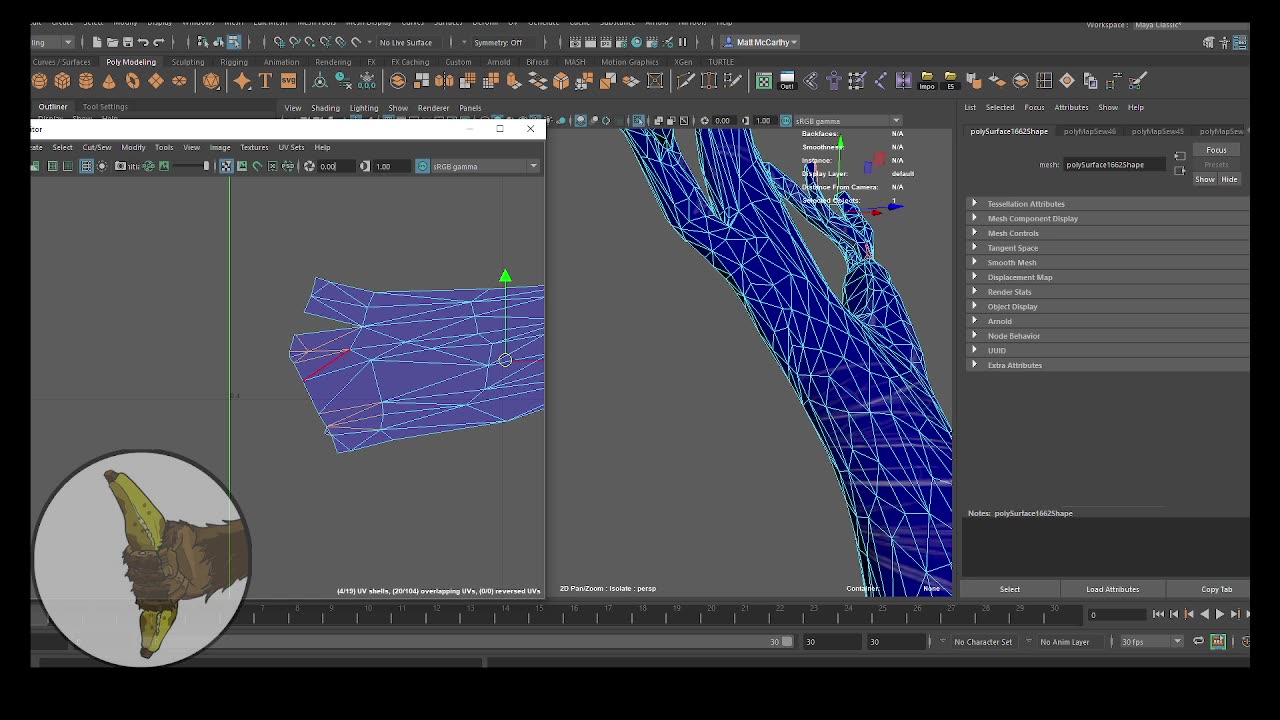
Task: Click the Hide button beside Show
Action: coord(1229,179)
